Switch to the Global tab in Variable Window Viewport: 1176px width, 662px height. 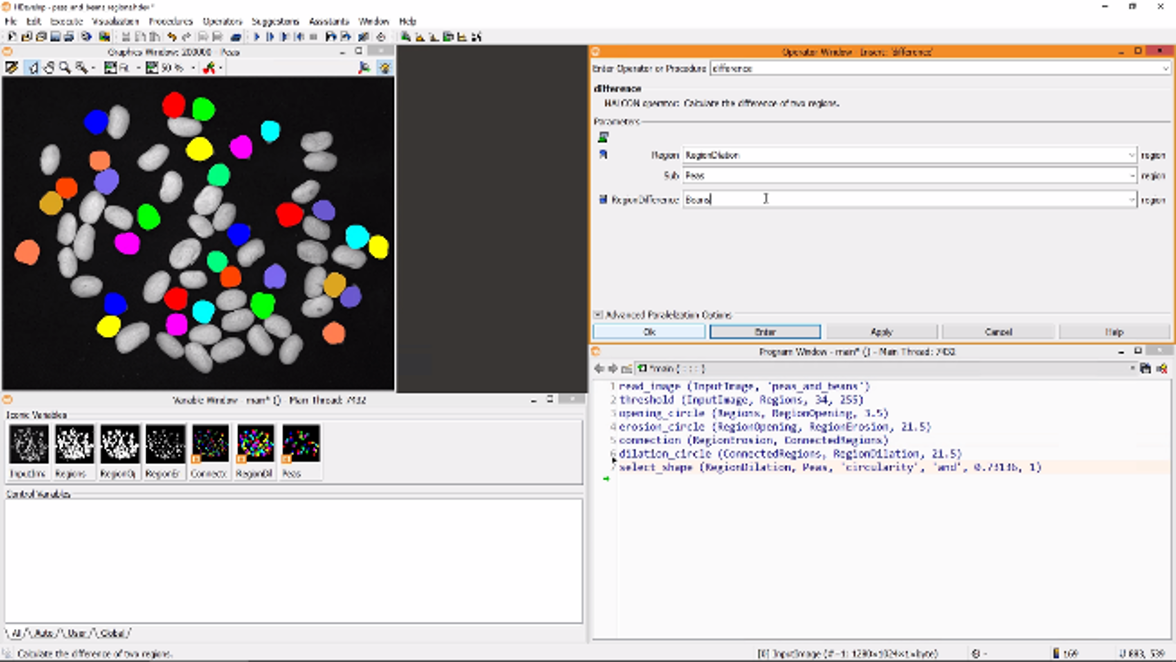[113, 633]
